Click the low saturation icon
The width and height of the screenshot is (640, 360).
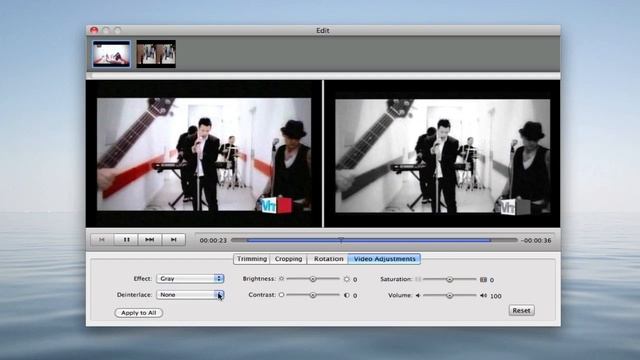[418, 279]
